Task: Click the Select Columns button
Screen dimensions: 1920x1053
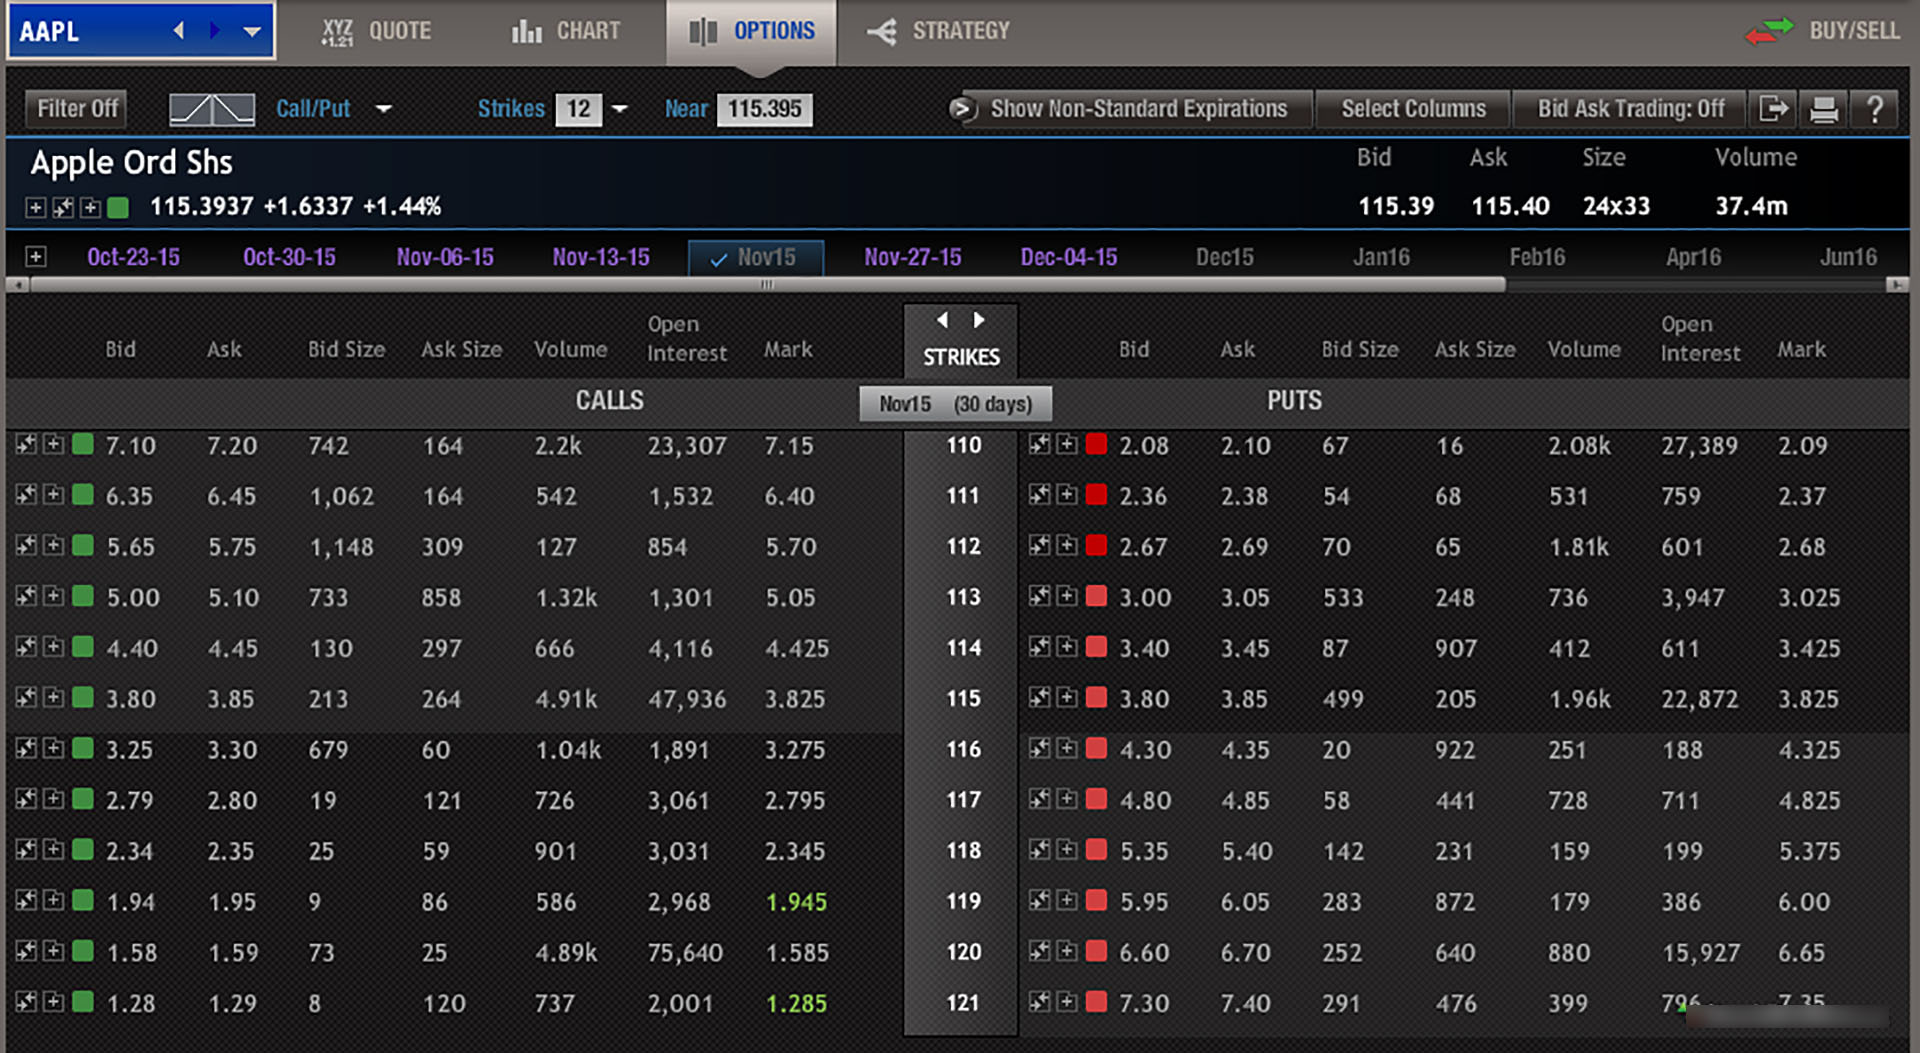Action: (x=1413, y=108)
